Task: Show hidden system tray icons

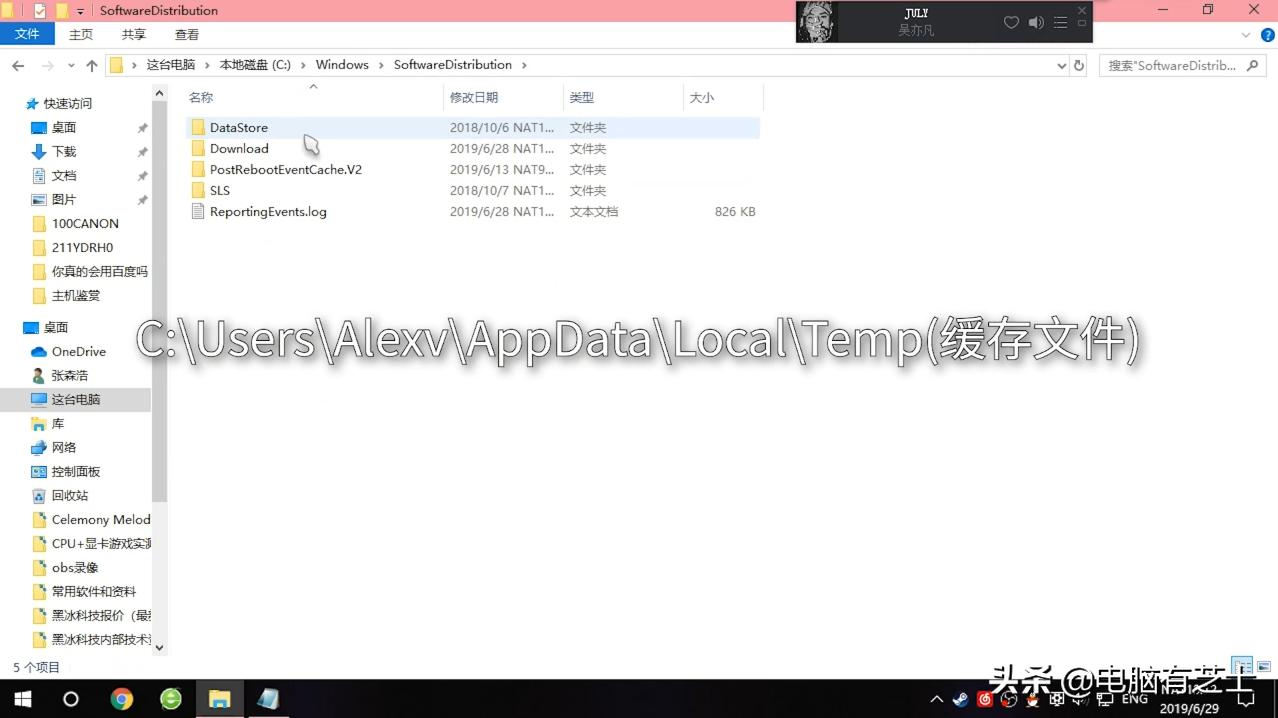Action: coord(937,700)
